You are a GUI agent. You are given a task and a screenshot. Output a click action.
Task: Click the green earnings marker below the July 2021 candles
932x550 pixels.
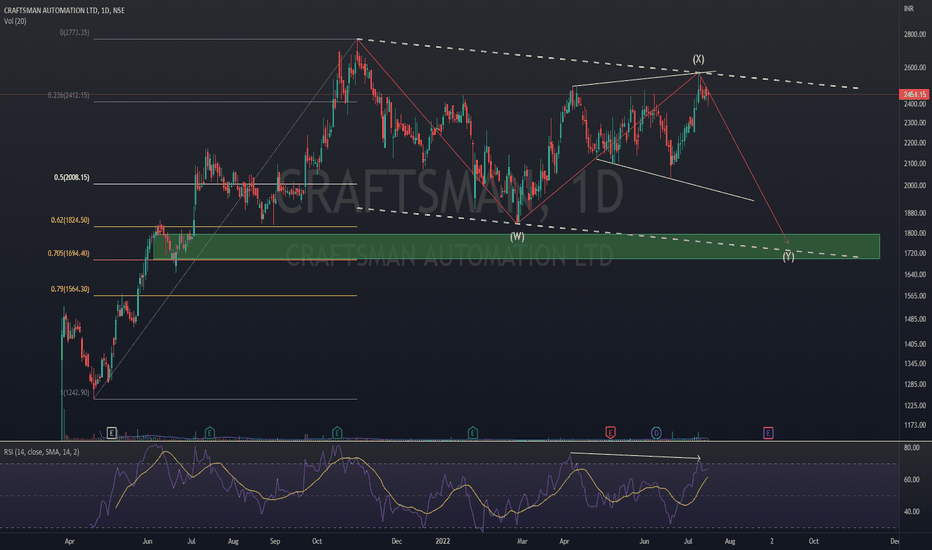click(x=209, y=433)
